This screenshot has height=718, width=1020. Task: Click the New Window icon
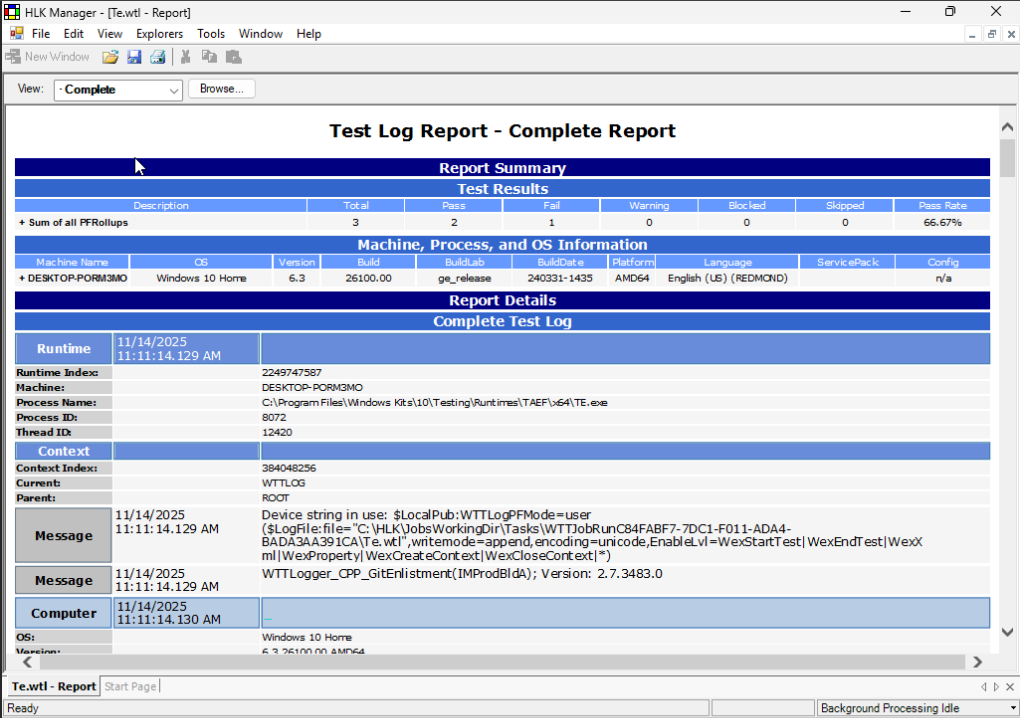14,56
